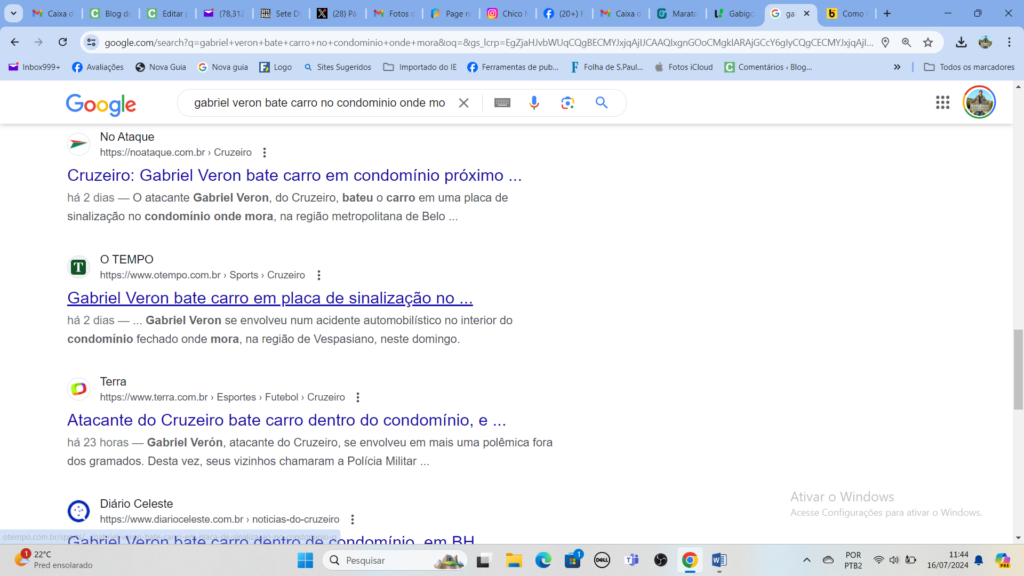This screenshot has height=576, width=1024.
Task: Open new browser tab with plus
Action: 887,13
